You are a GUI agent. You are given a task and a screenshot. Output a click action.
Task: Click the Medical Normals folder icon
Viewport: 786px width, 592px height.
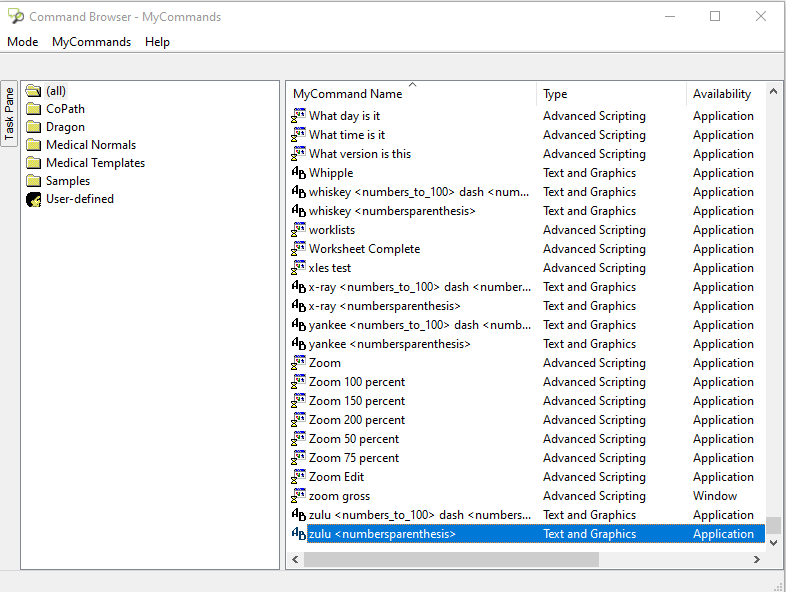pyautogui.click(x=34, y=145)
